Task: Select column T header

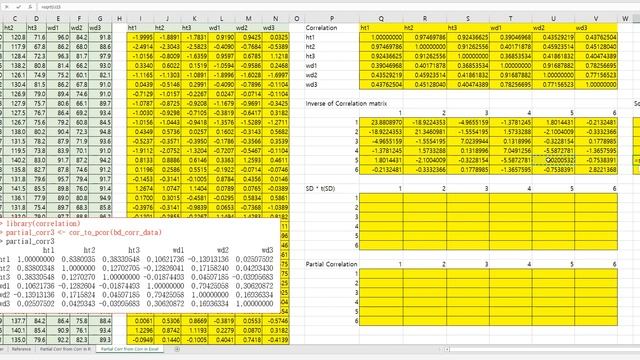Action: pyautogui.click(x=511, y=18)
